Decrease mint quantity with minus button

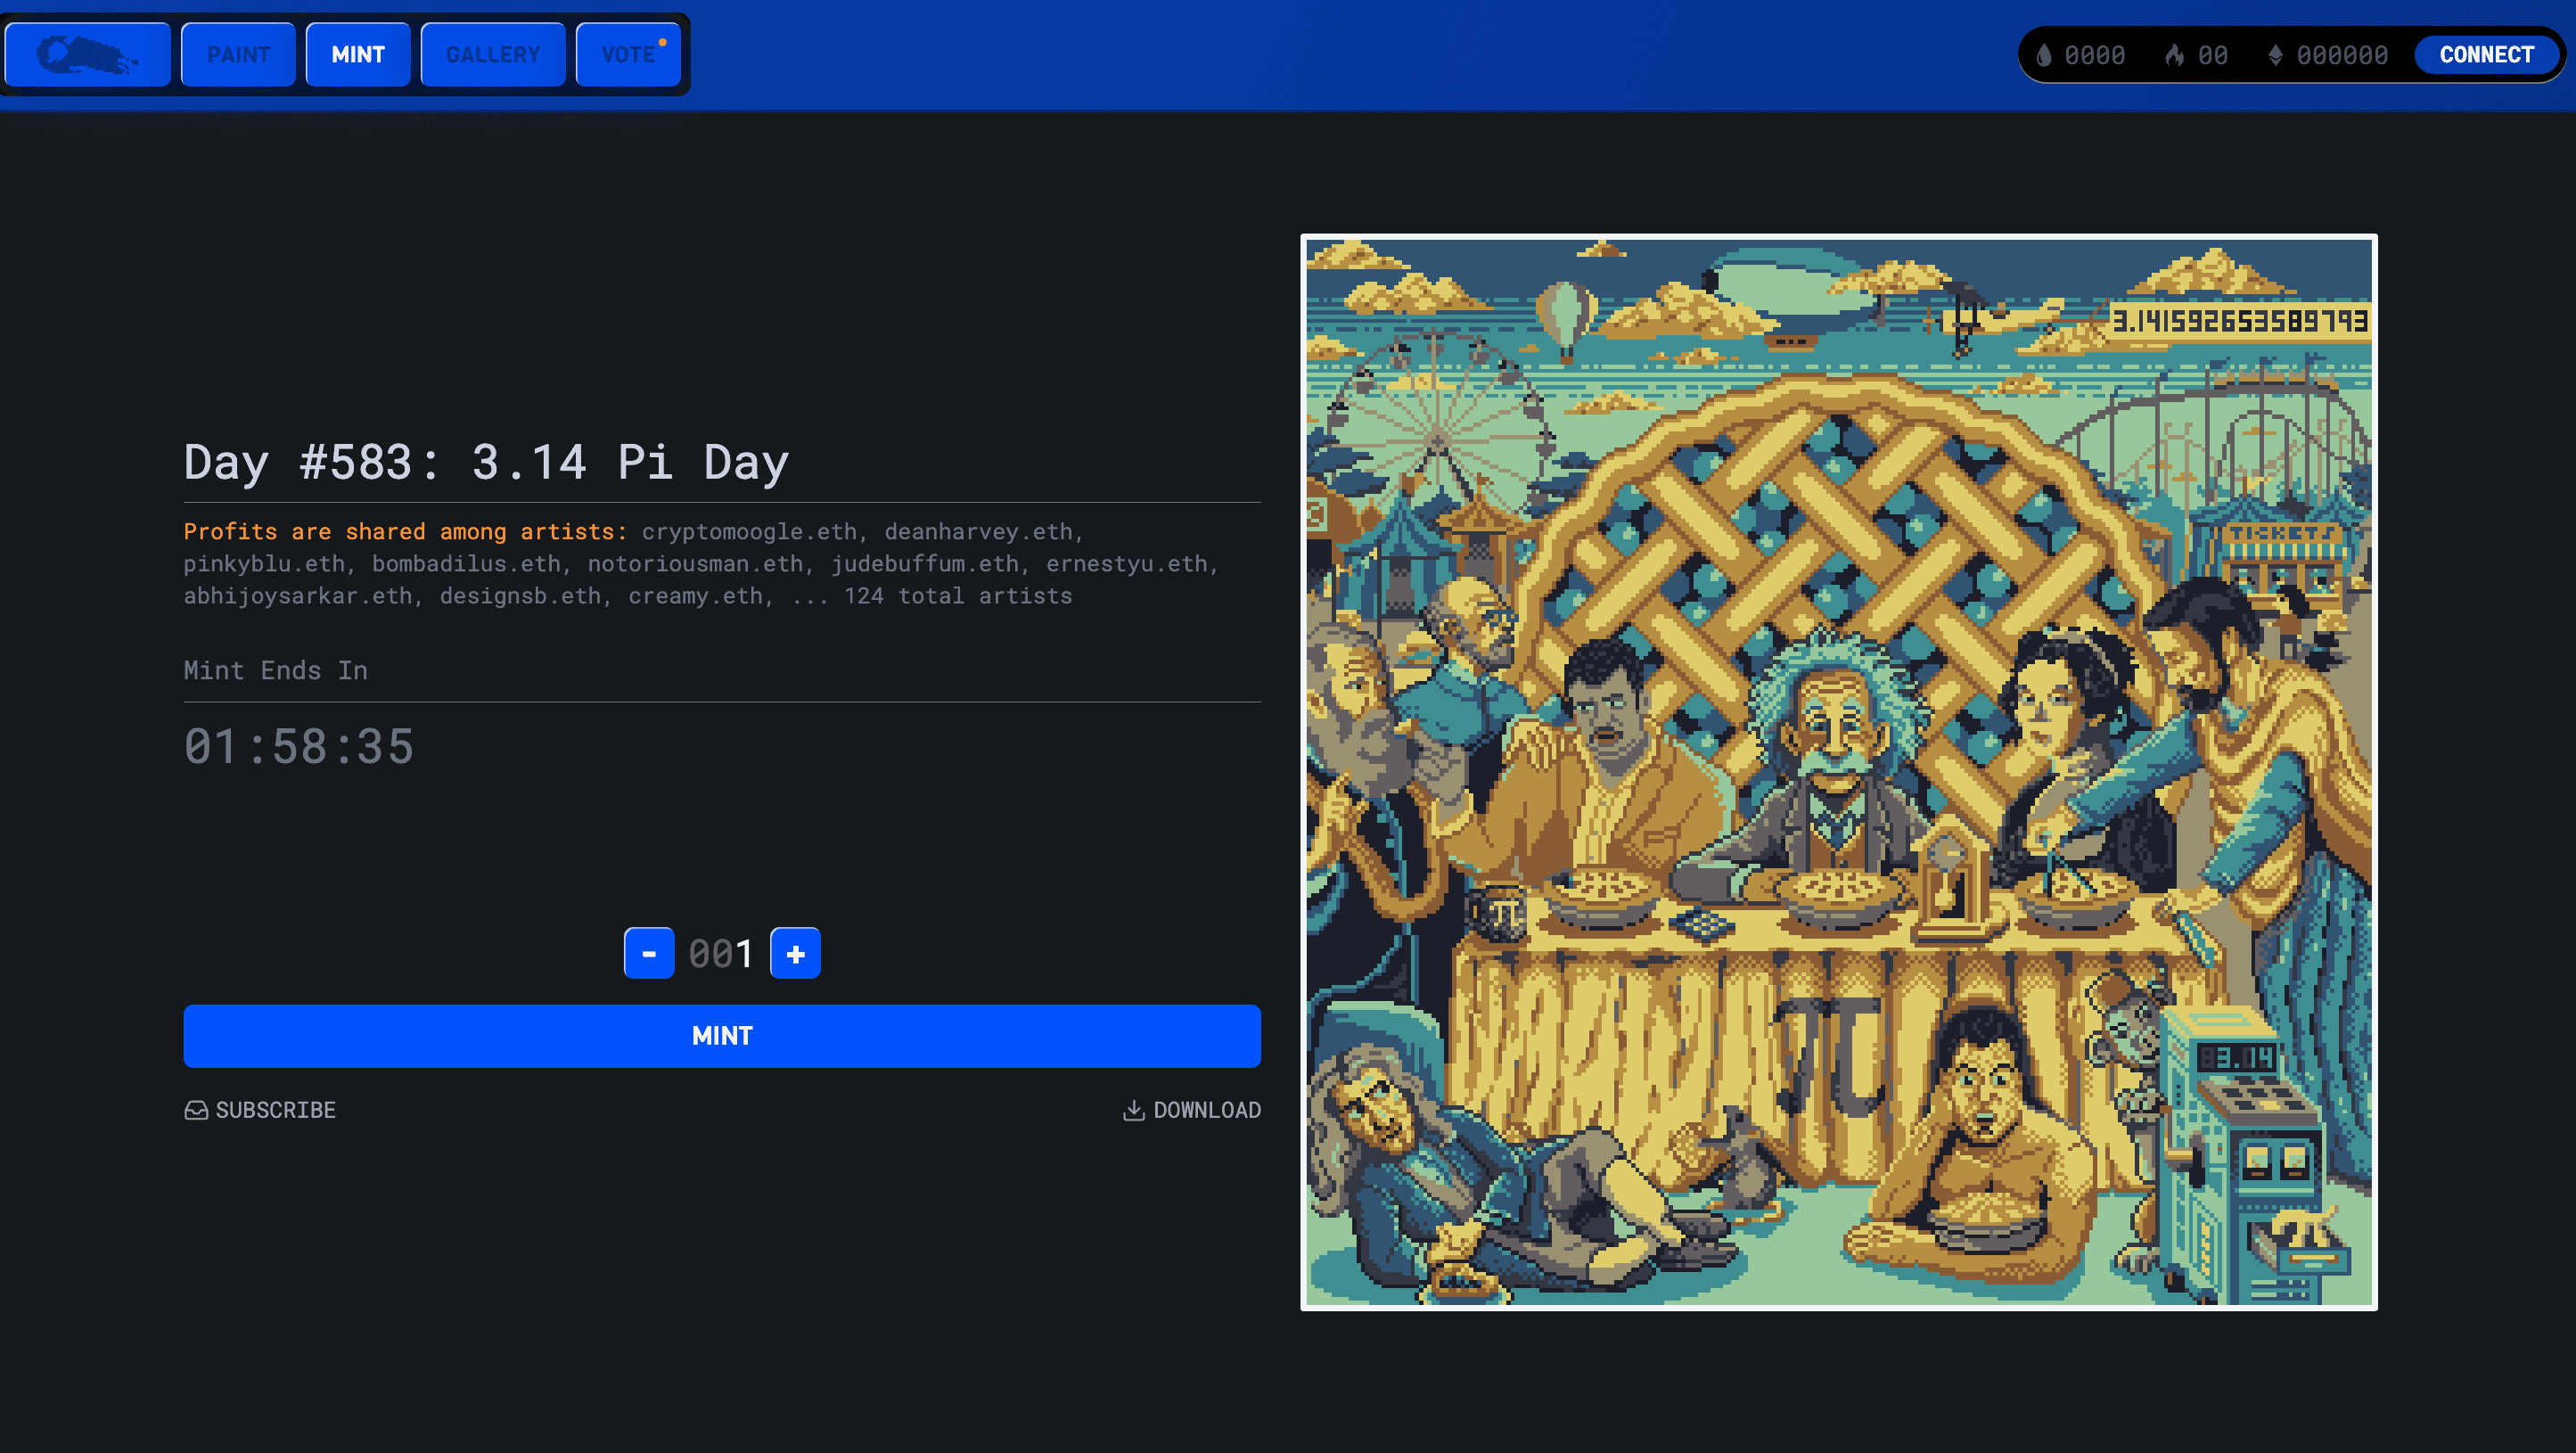tap(649, 953)
